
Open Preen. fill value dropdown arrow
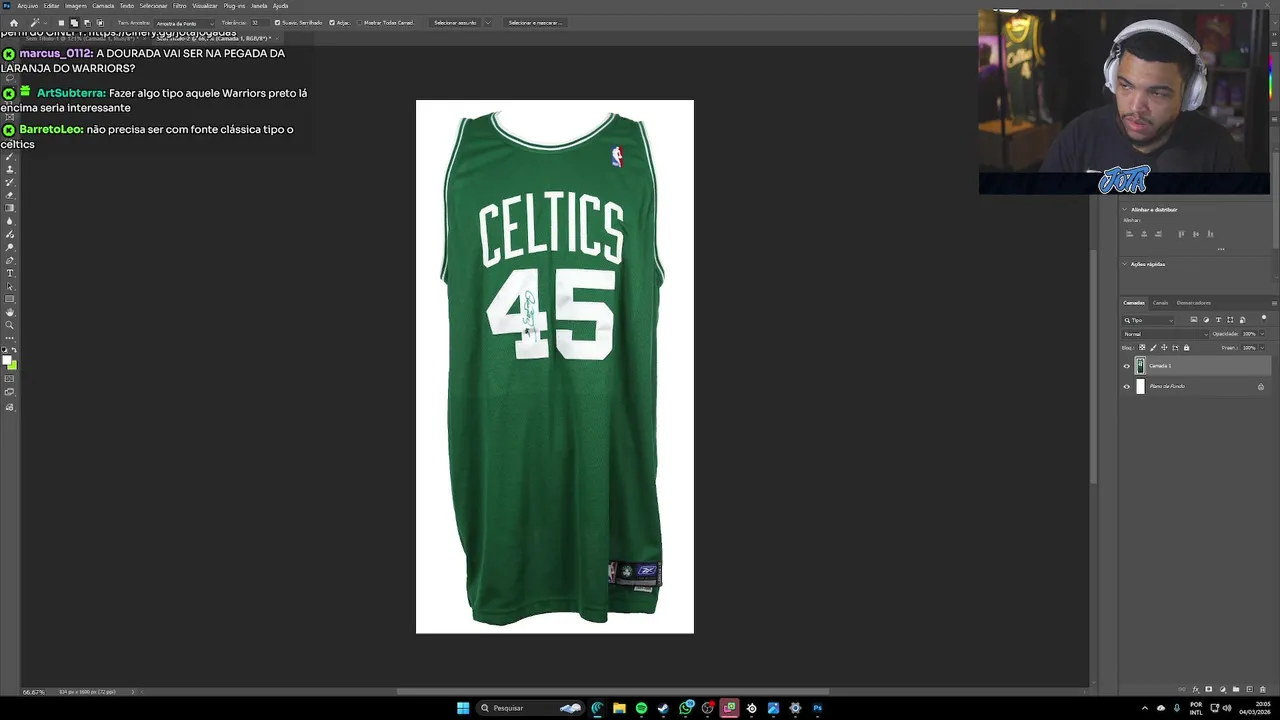pos(1262,348)
